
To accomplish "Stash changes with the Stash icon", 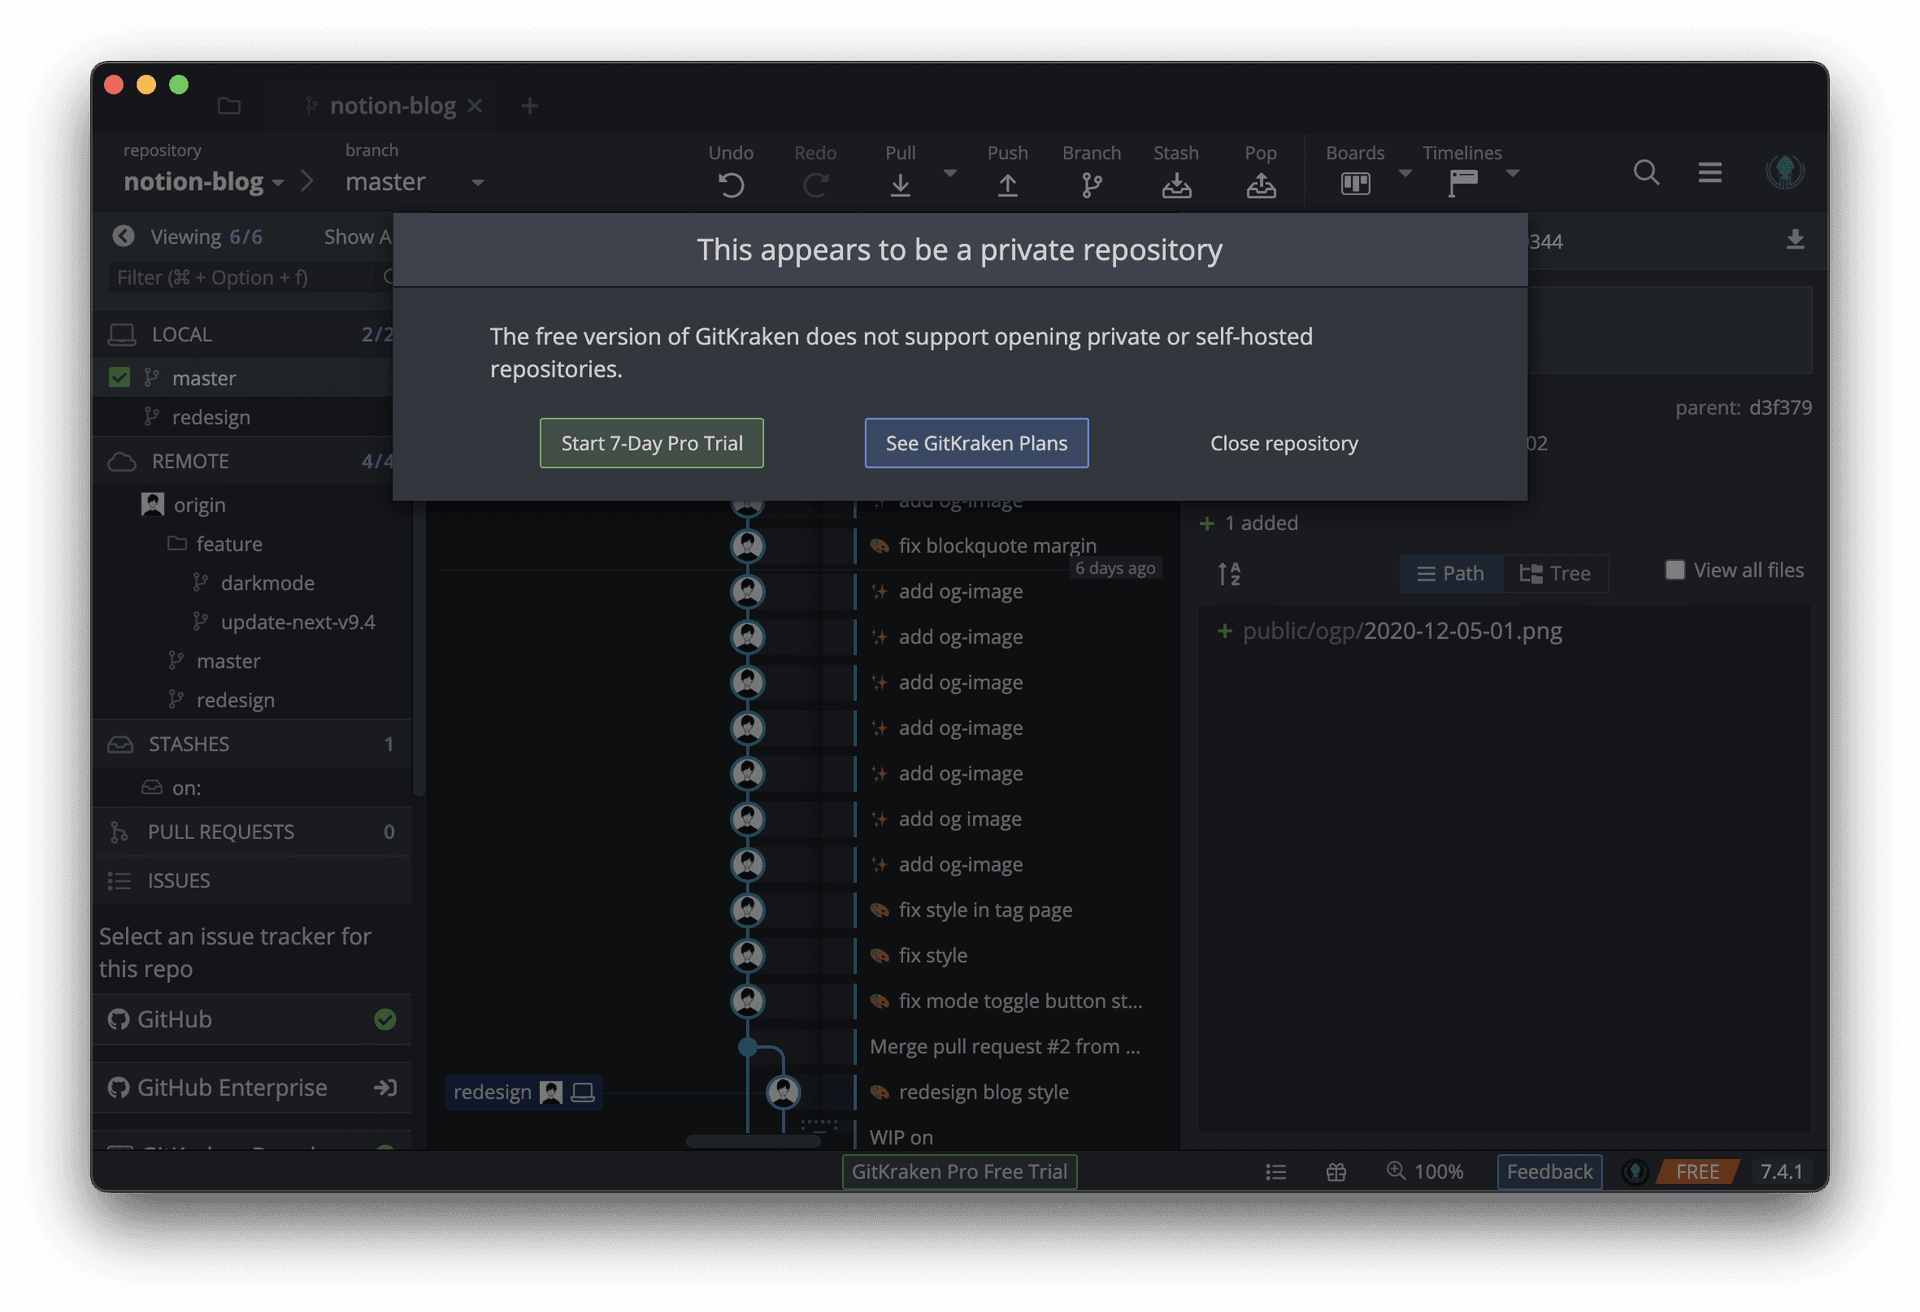I will [x=1176, y=185].
